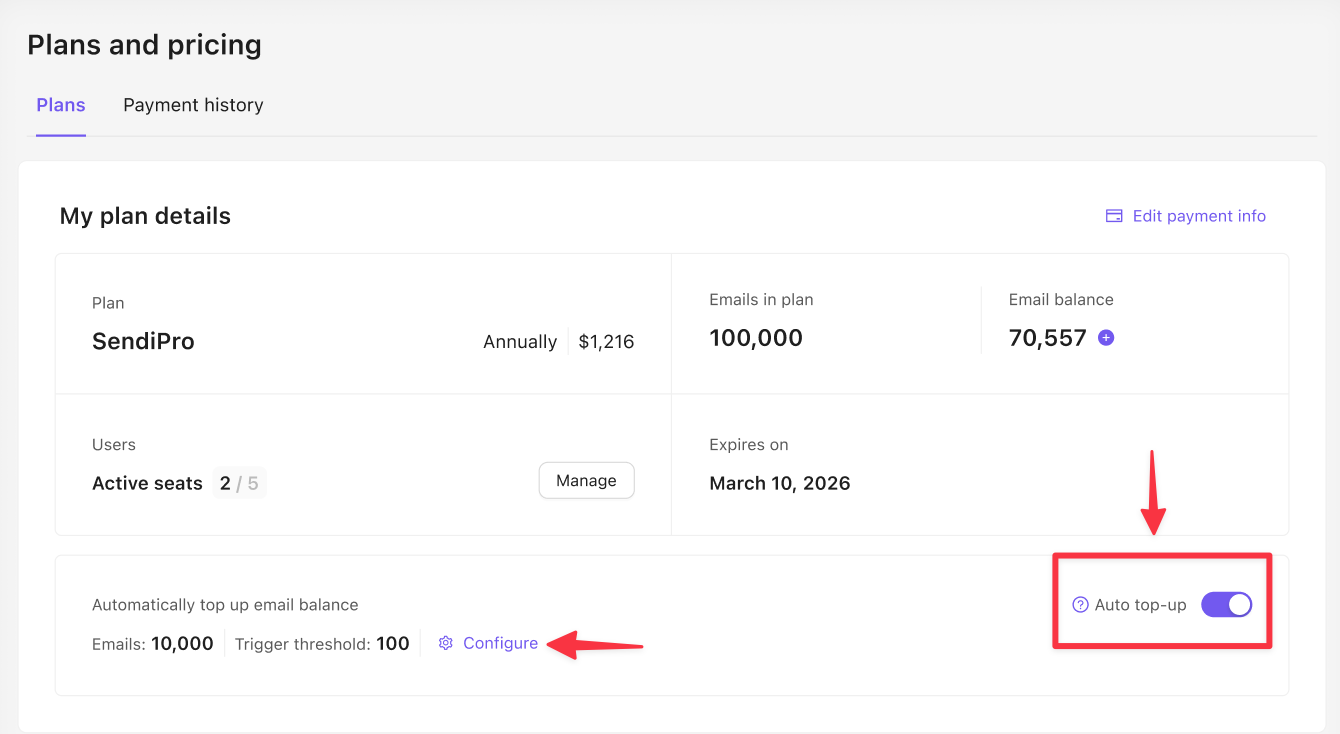Click the $1,216 annual price
The width and height of the screenshot is (1340, 734).
pos(606,342)
